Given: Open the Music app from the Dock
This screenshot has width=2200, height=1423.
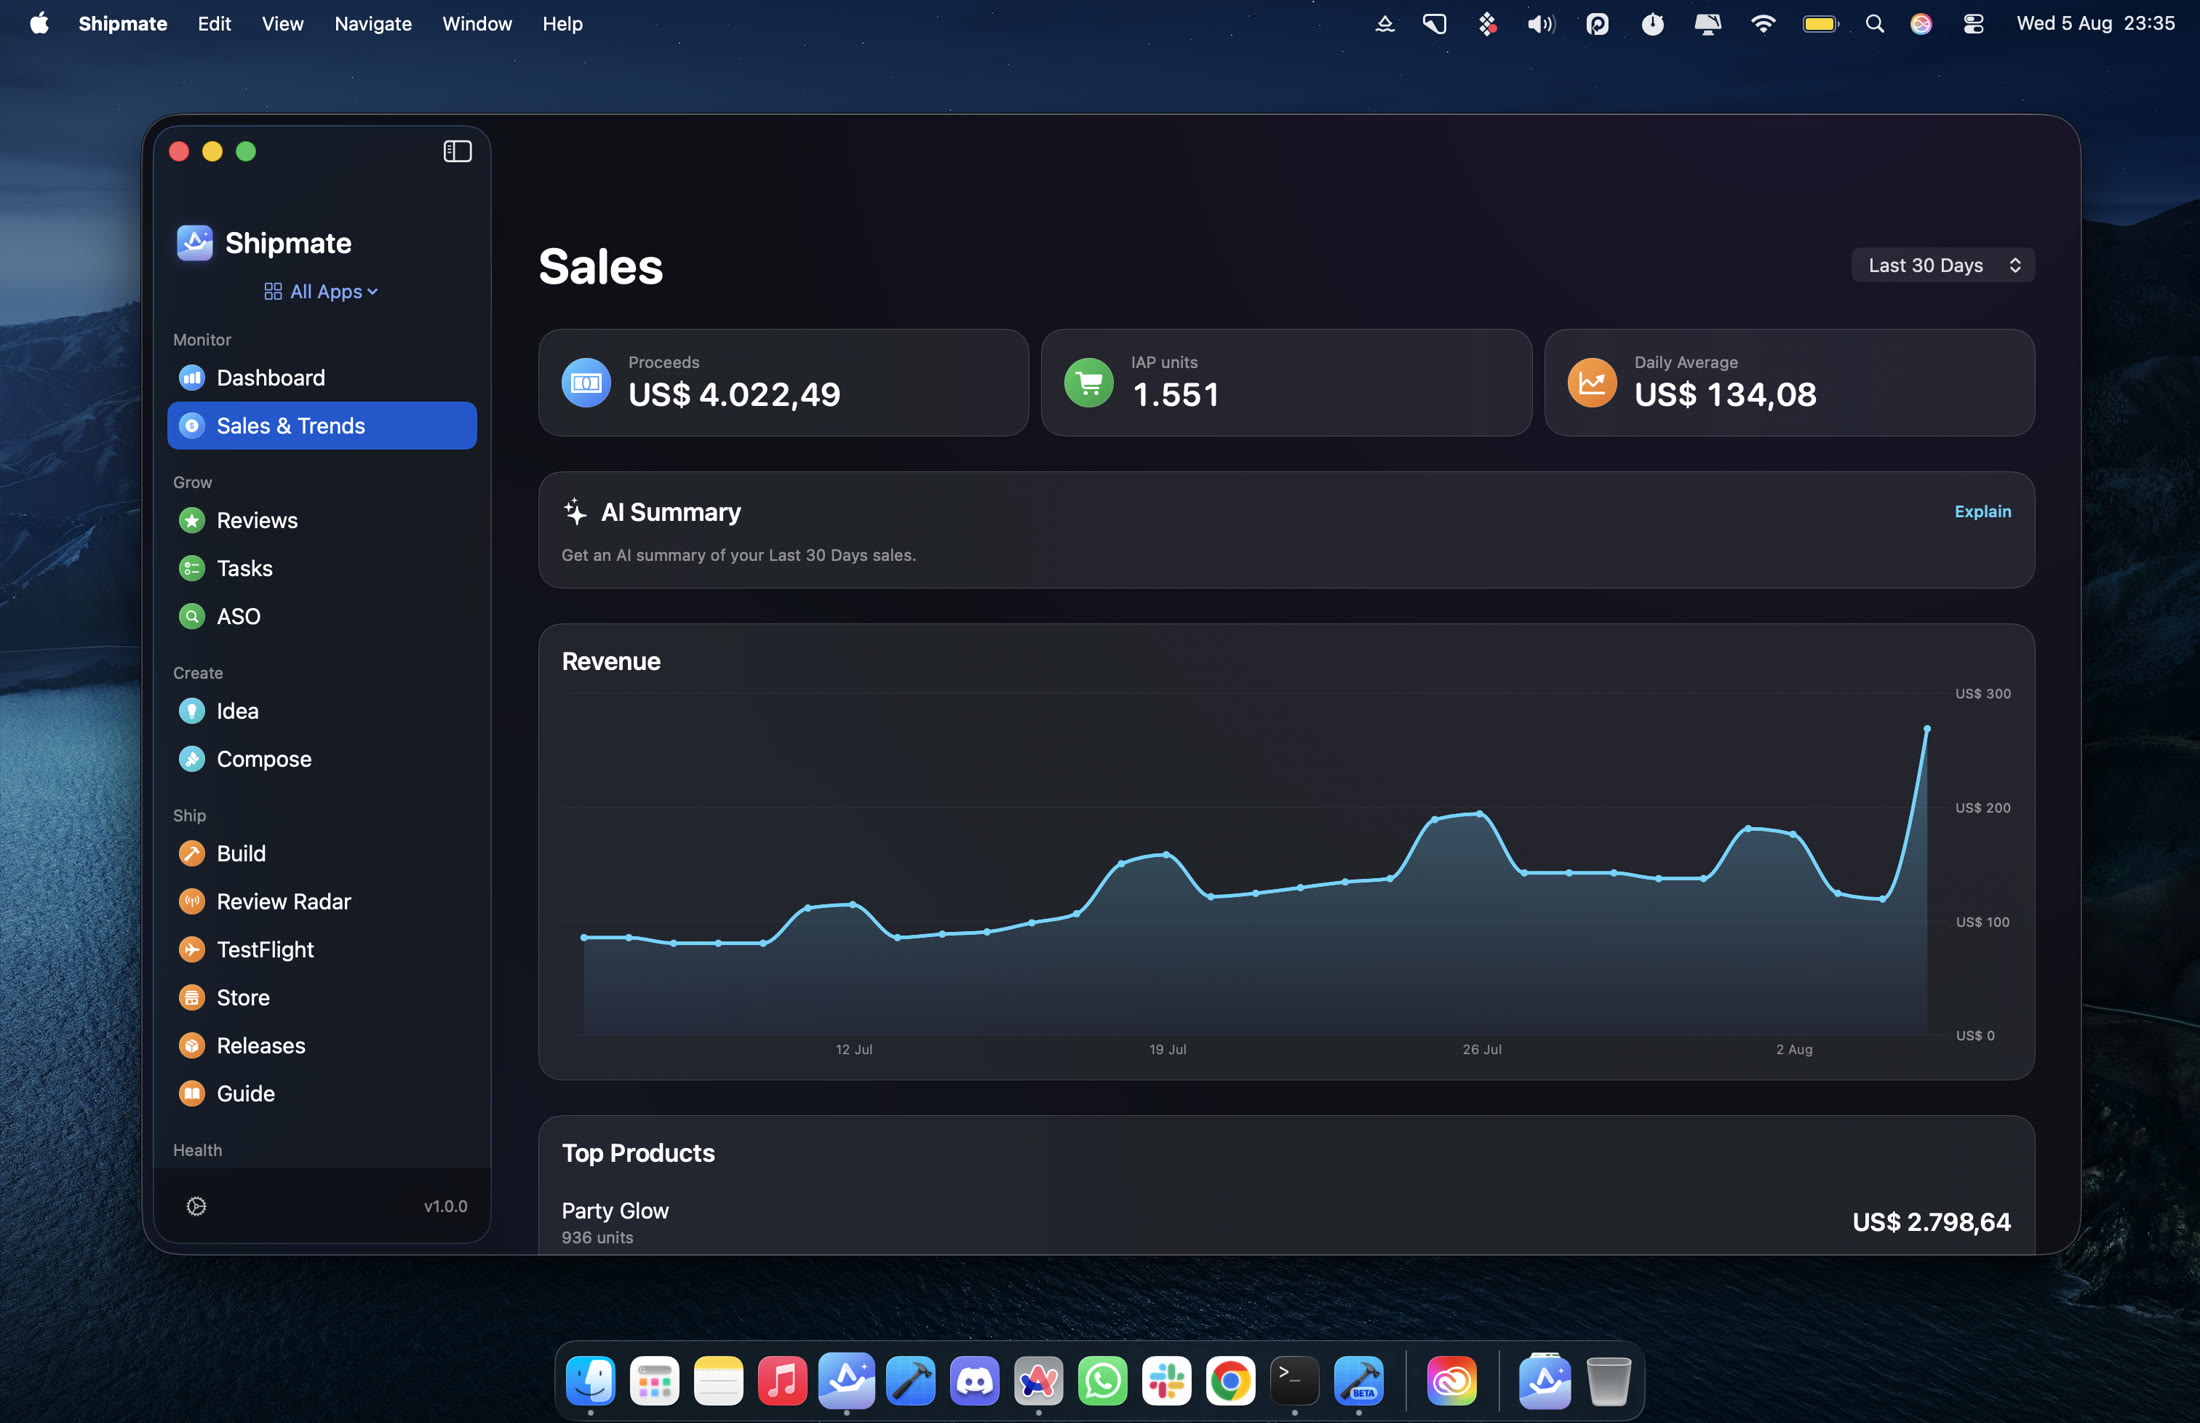Looking at the screenshot, I should [783, 1381].
